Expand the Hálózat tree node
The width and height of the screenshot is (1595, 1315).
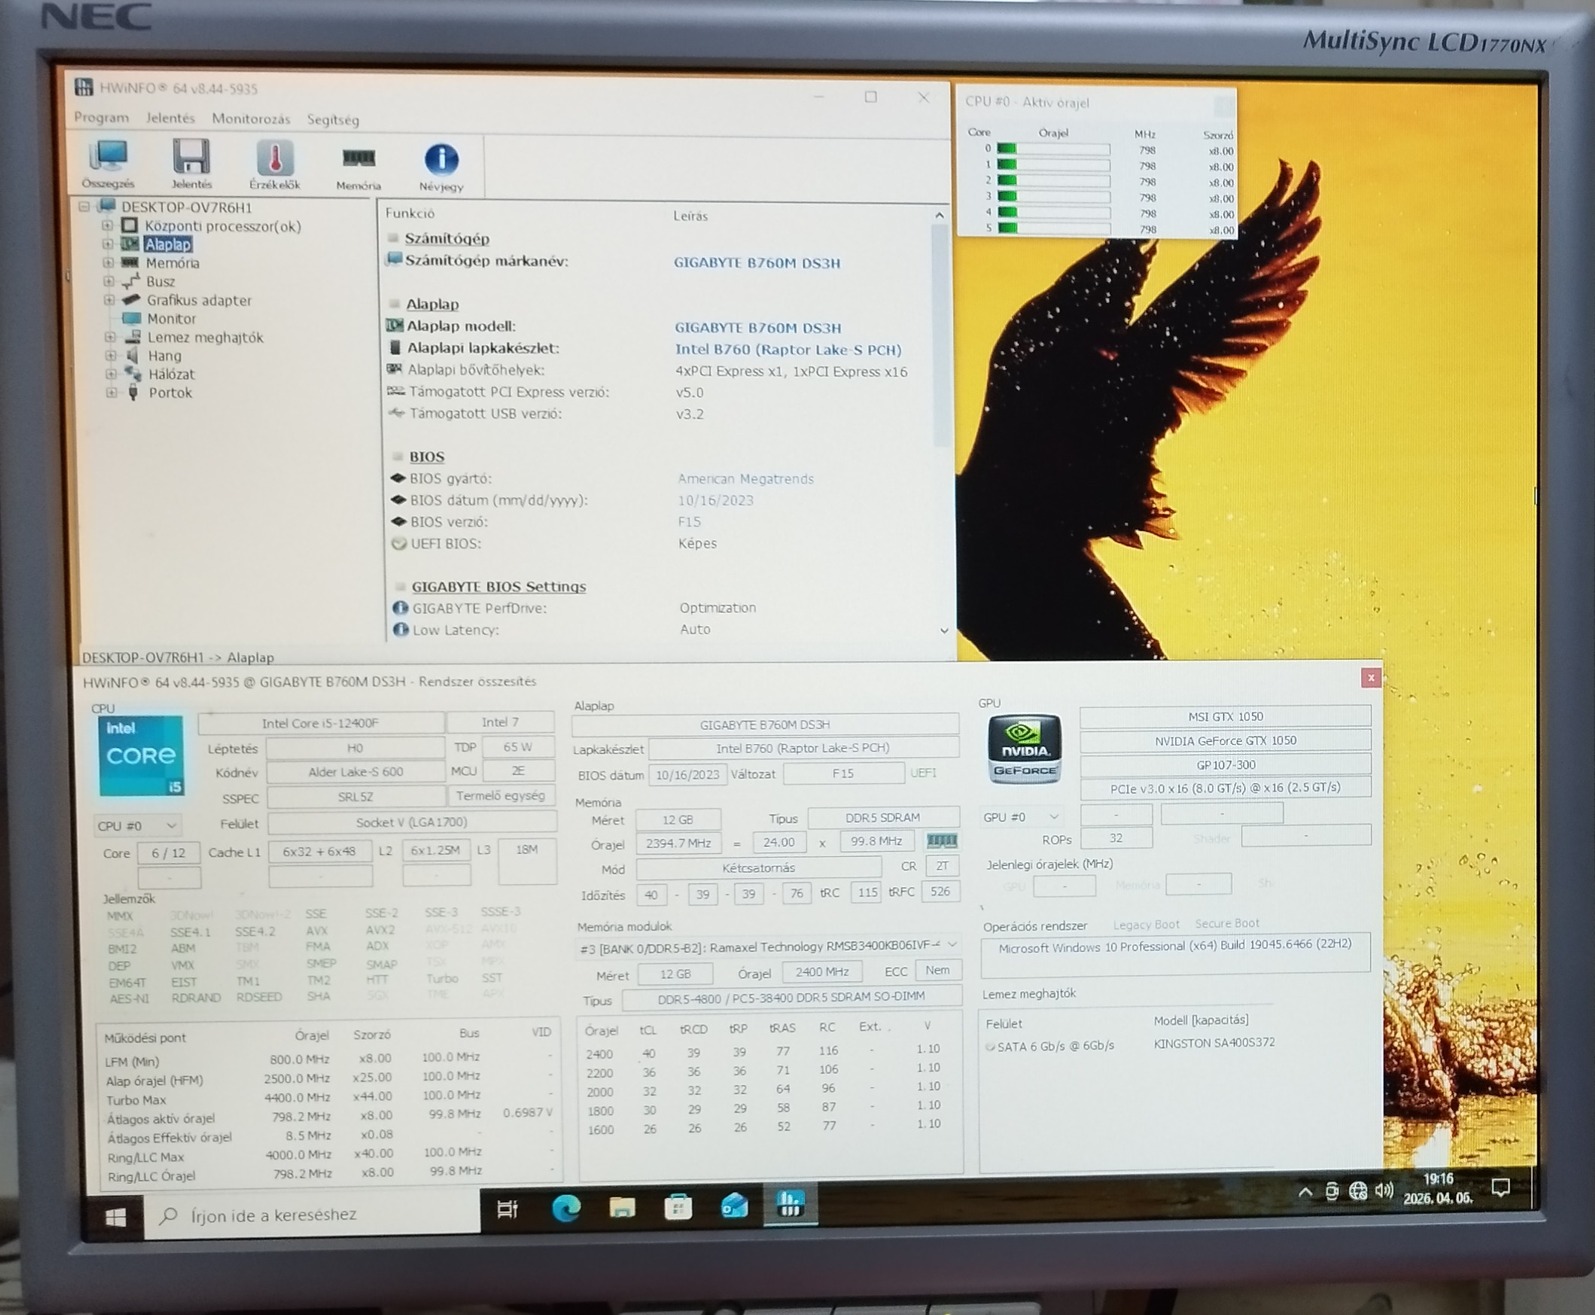[x=111, y=374]
